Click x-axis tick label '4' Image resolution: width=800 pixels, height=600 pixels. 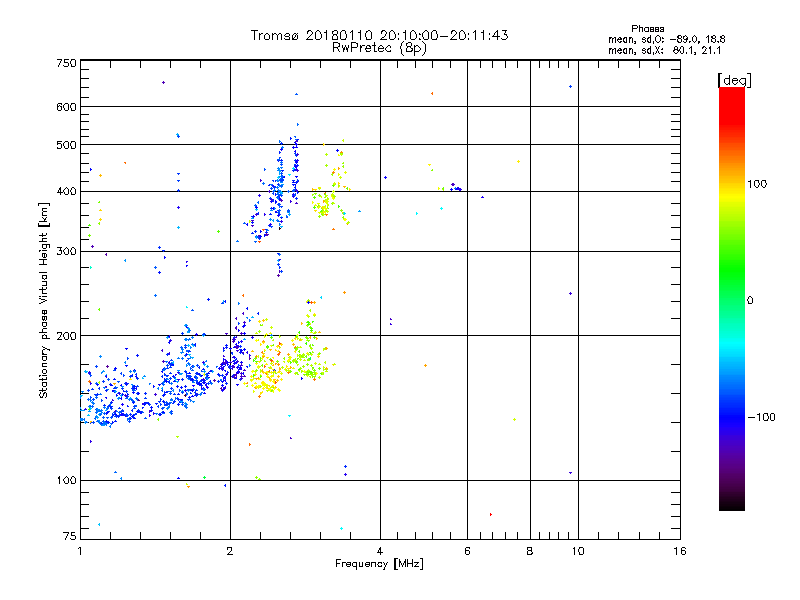380,551
